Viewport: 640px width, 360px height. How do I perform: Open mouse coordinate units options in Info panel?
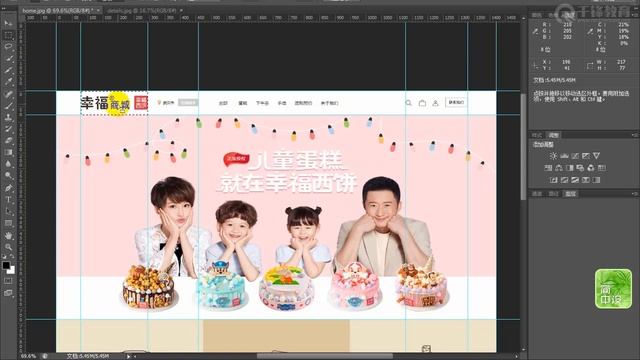coord(535,65)
